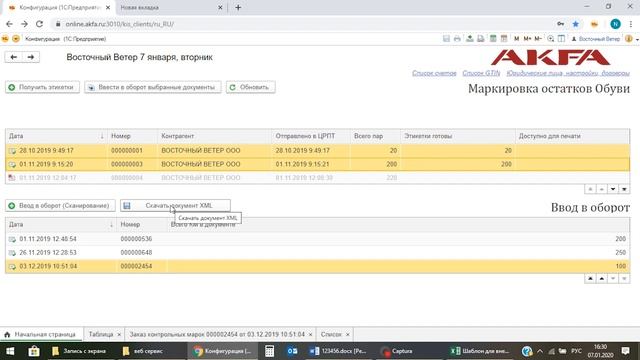Viewport: 640px width, 360px height.
Task: Click the Chrome address bar URL
Action: pyautogui.click(x=120, y=24)
